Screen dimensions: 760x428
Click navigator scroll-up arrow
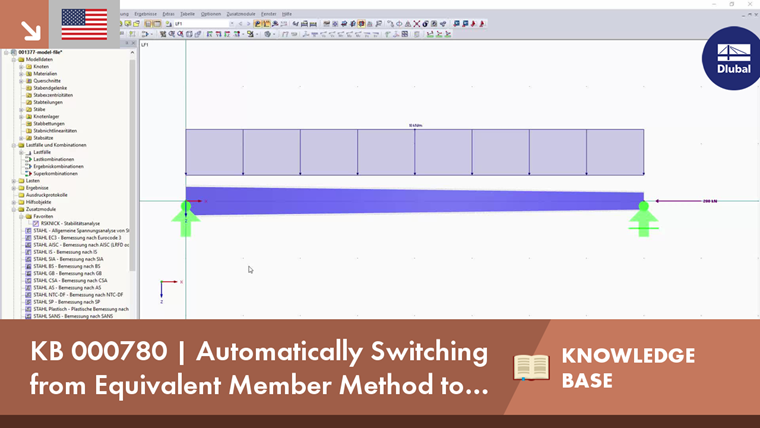tap(132, 52)
